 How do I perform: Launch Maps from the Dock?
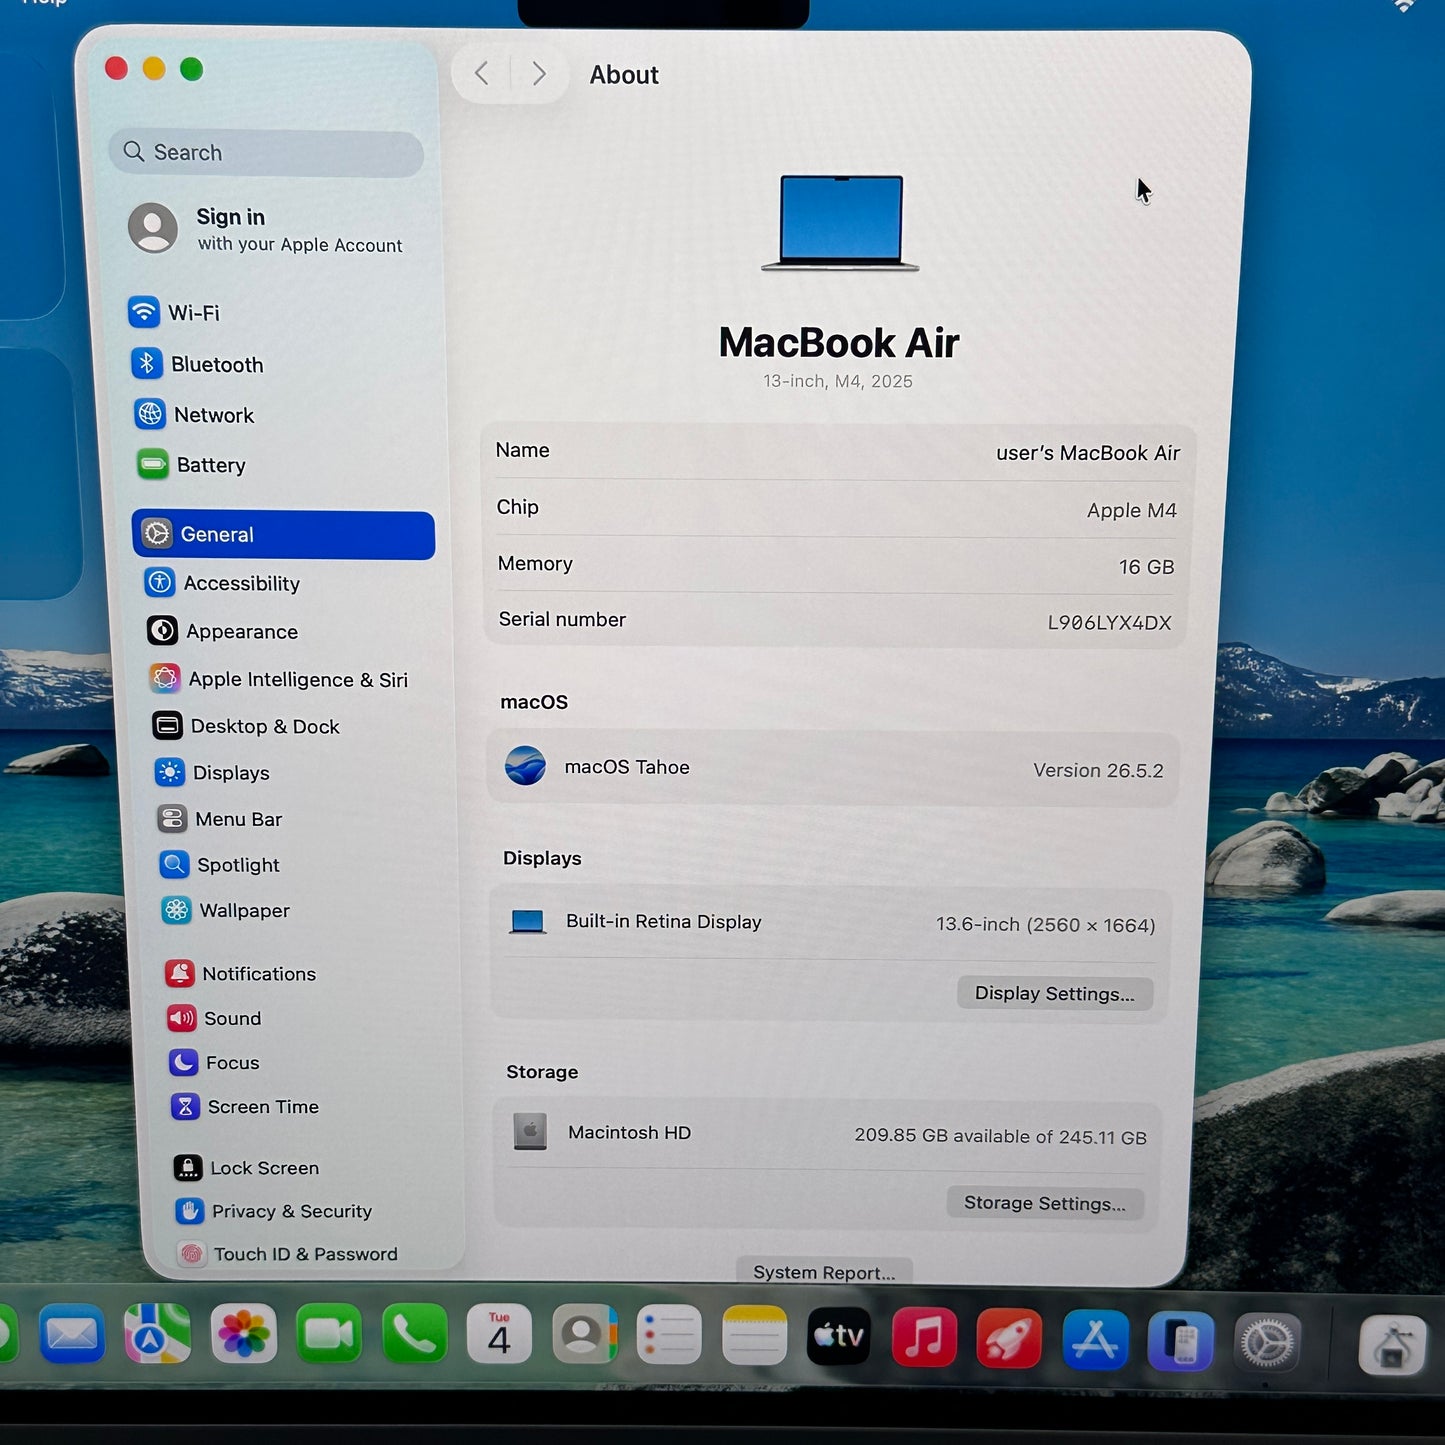click(x=157, y=1334)
